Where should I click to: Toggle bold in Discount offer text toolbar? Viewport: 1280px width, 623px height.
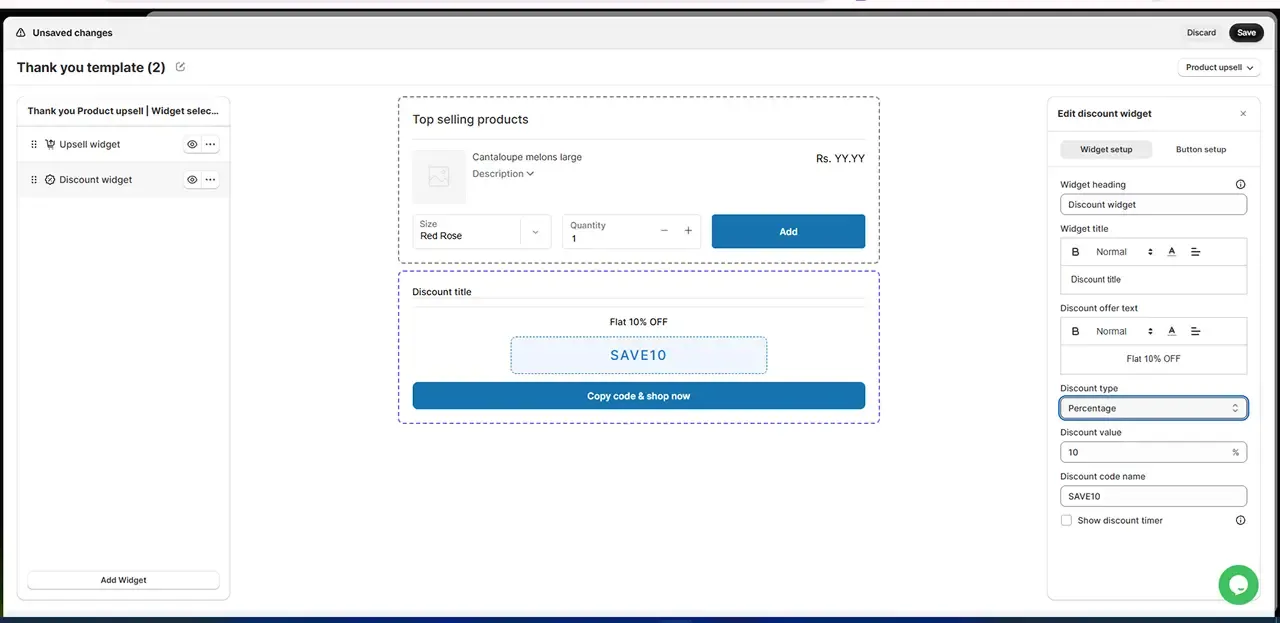point(1076,332)
